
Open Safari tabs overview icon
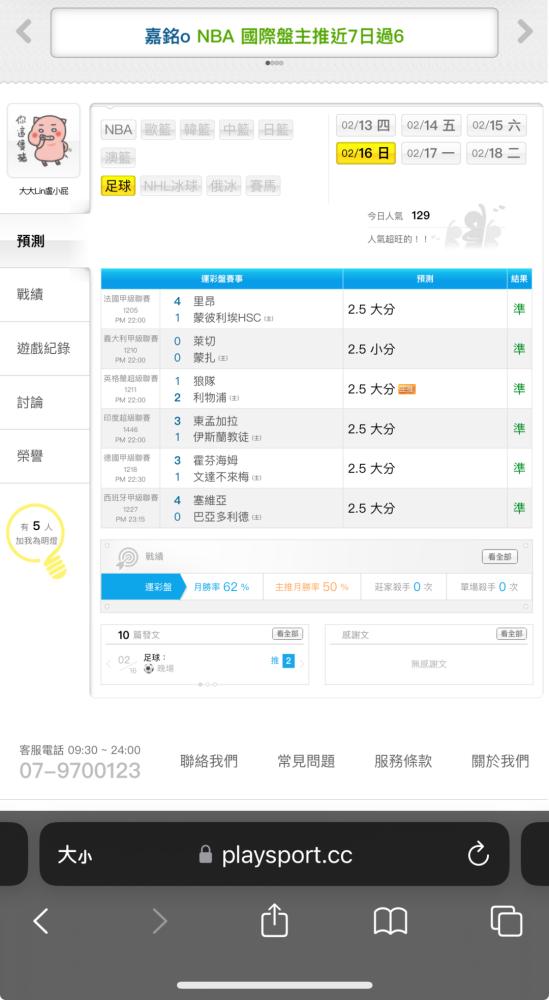click(506, 922)
